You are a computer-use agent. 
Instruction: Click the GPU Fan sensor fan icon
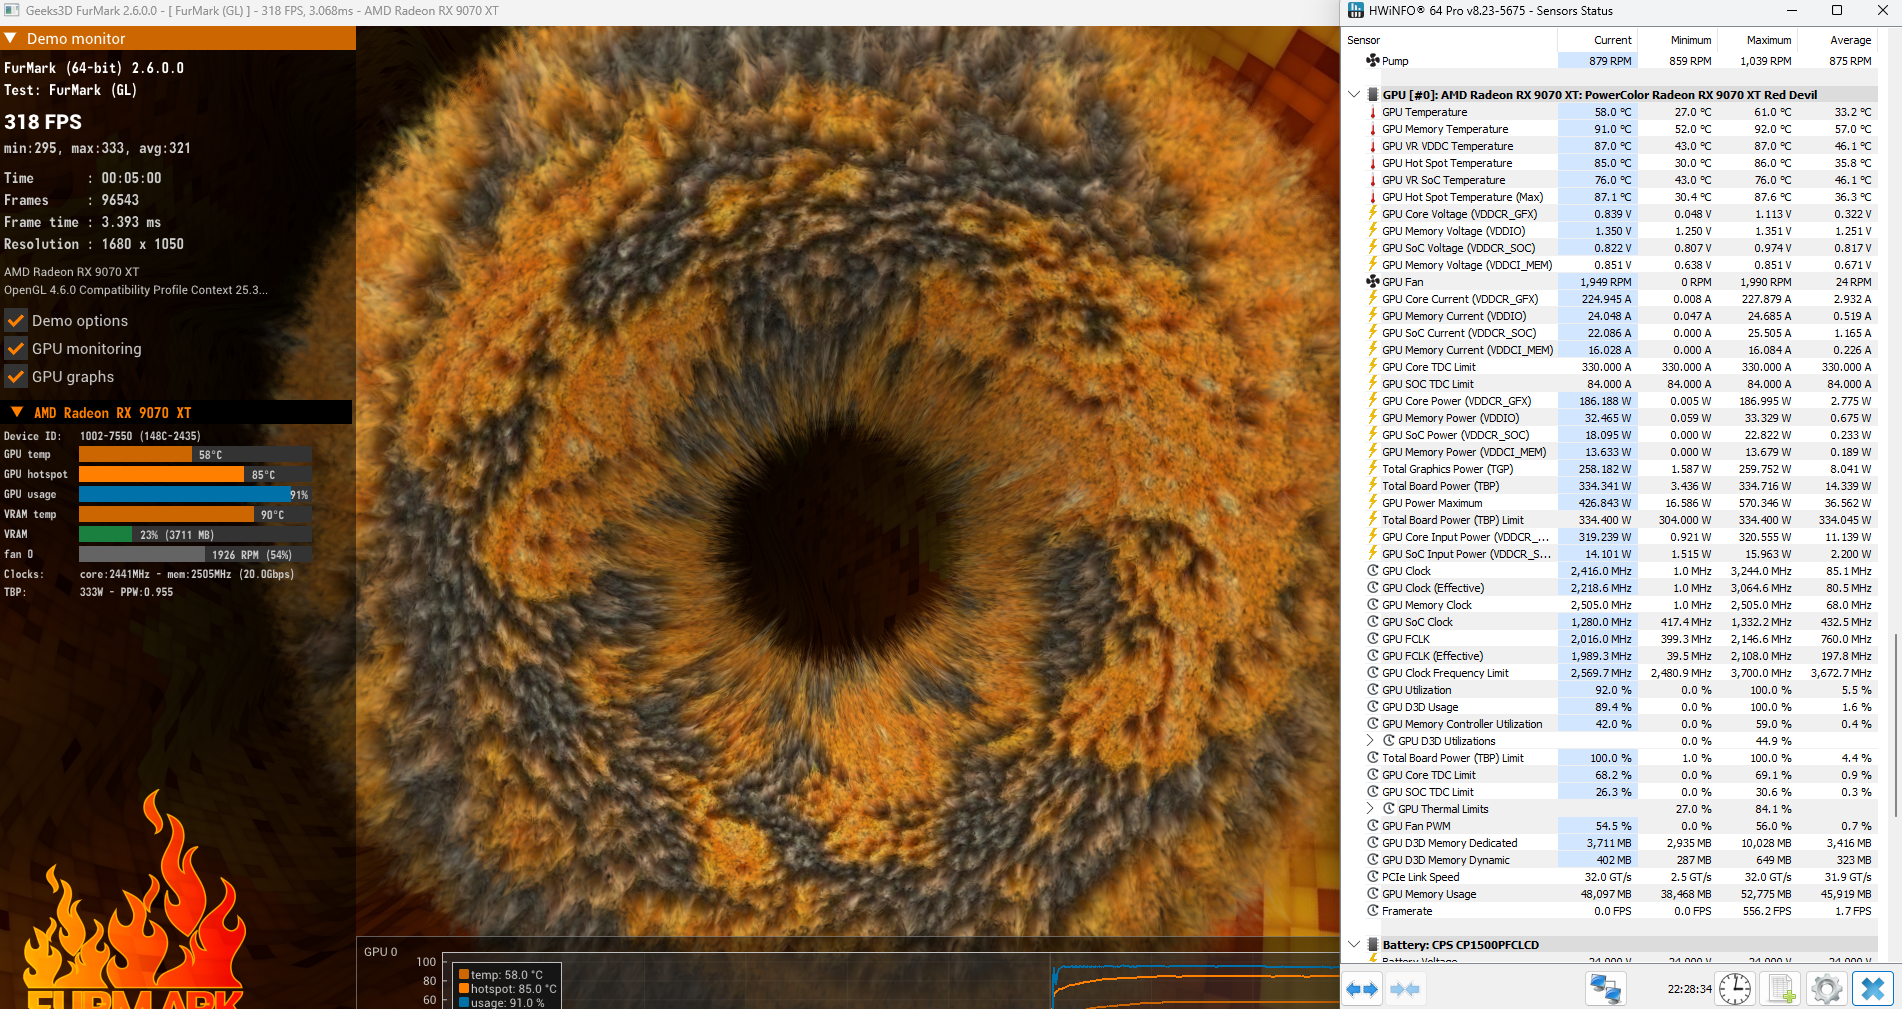pyautogui.click(x=1373, y=282)
